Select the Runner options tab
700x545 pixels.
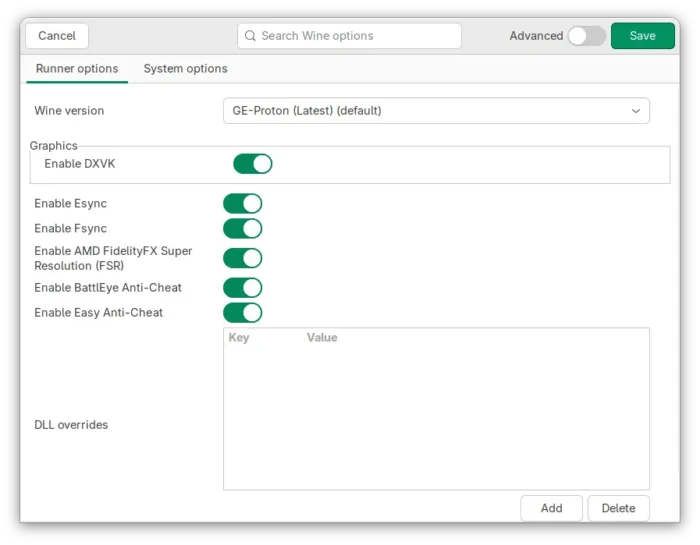[x=77, y=69]
